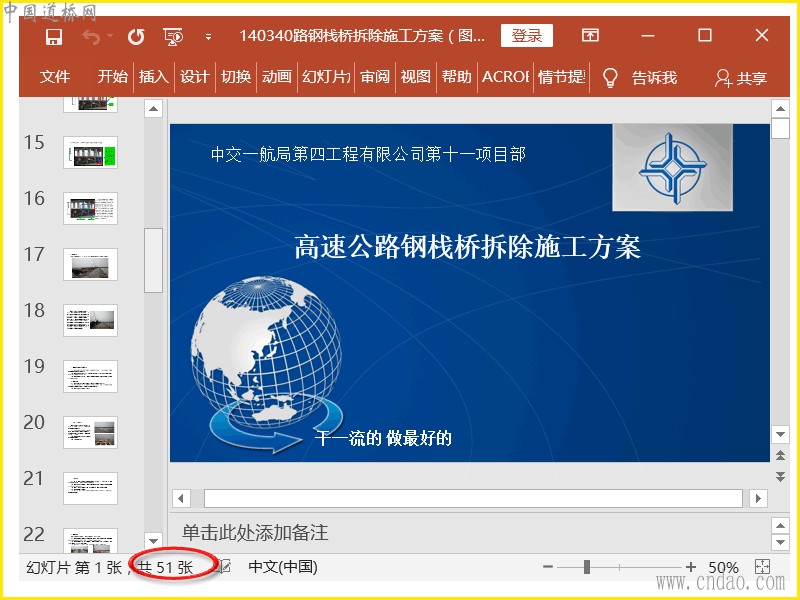Click the 50% zoom level
The width and height of the screenshot is (800, 600).
(x=723, y=567)
